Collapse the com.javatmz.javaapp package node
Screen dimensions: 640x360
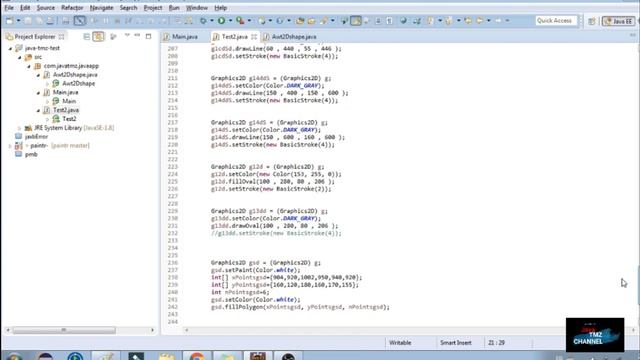29,66
